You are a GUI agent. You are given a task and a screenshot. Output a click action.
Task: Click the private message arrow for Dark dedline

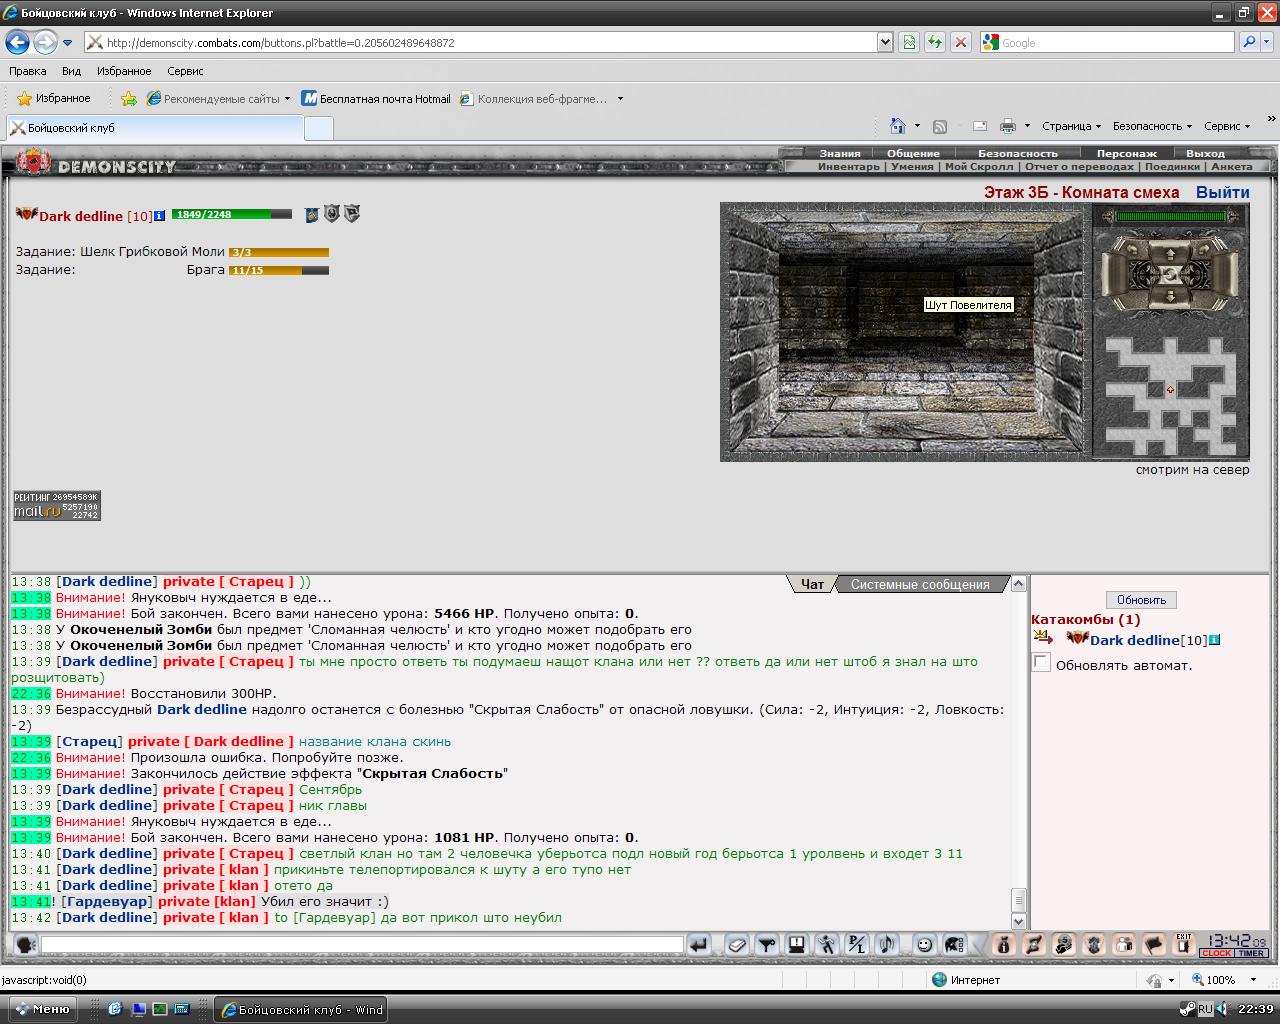coord(1044,638)
